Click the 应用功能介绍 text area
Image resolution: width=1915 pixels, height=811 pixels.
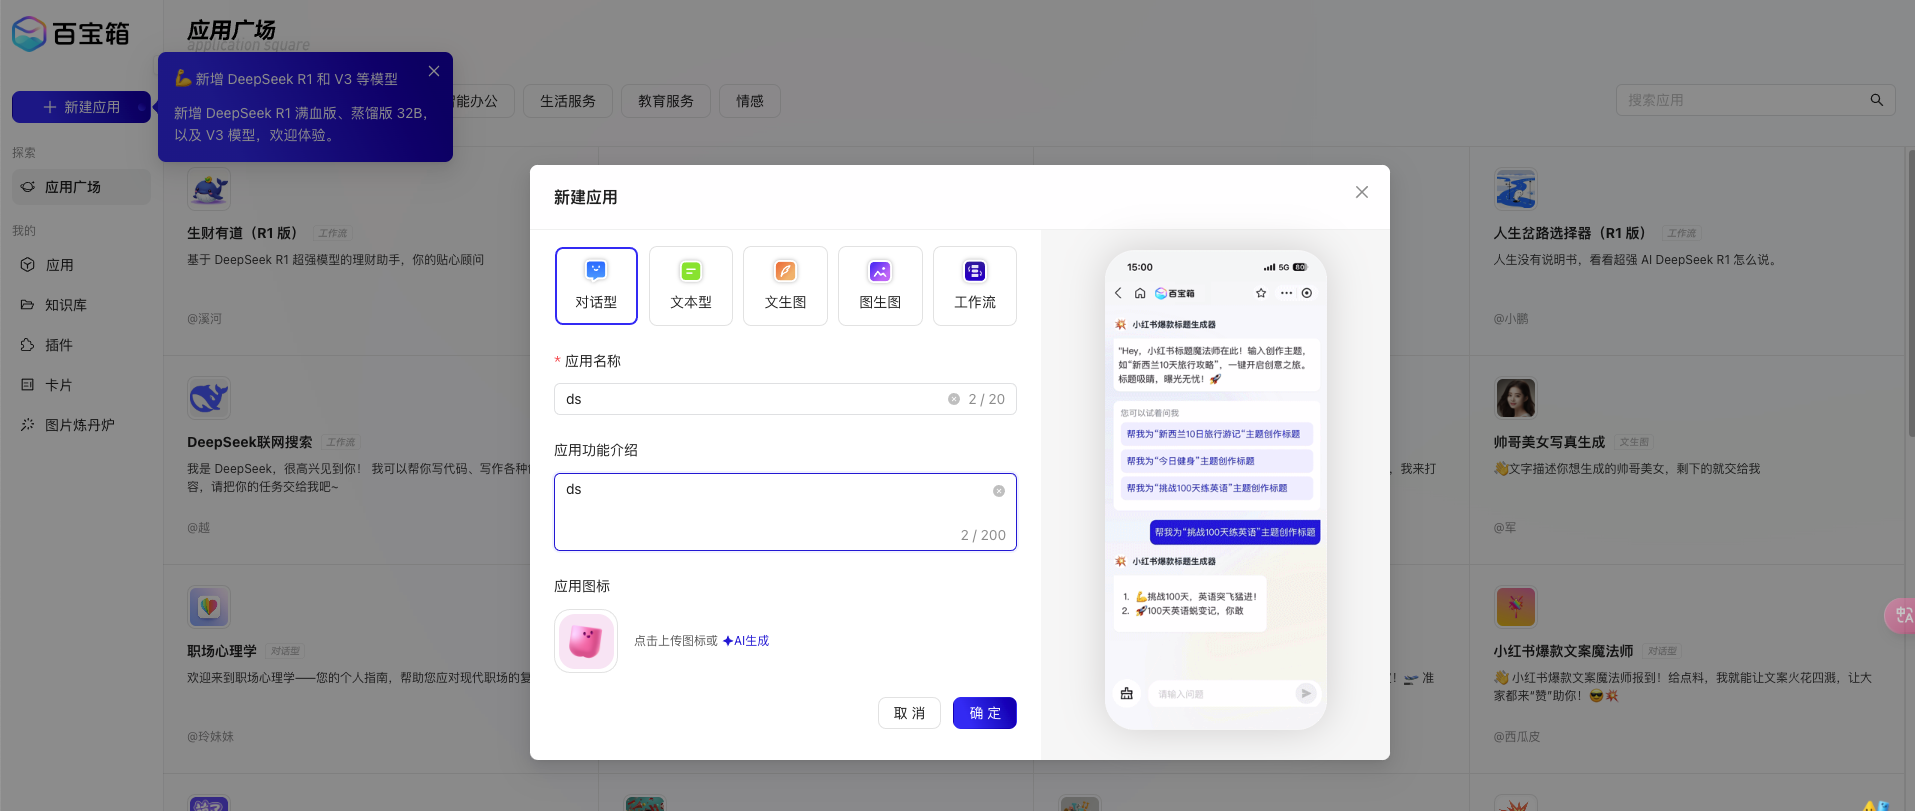click(x=785, y=512)
